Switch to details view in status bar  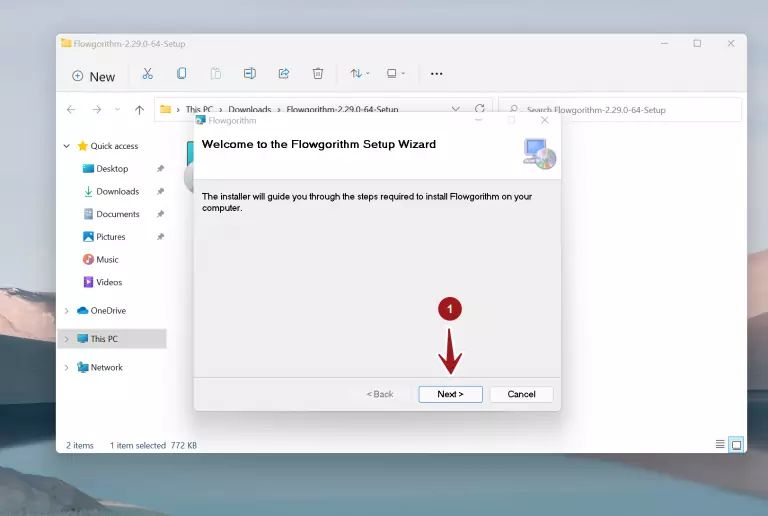point(720,444)
